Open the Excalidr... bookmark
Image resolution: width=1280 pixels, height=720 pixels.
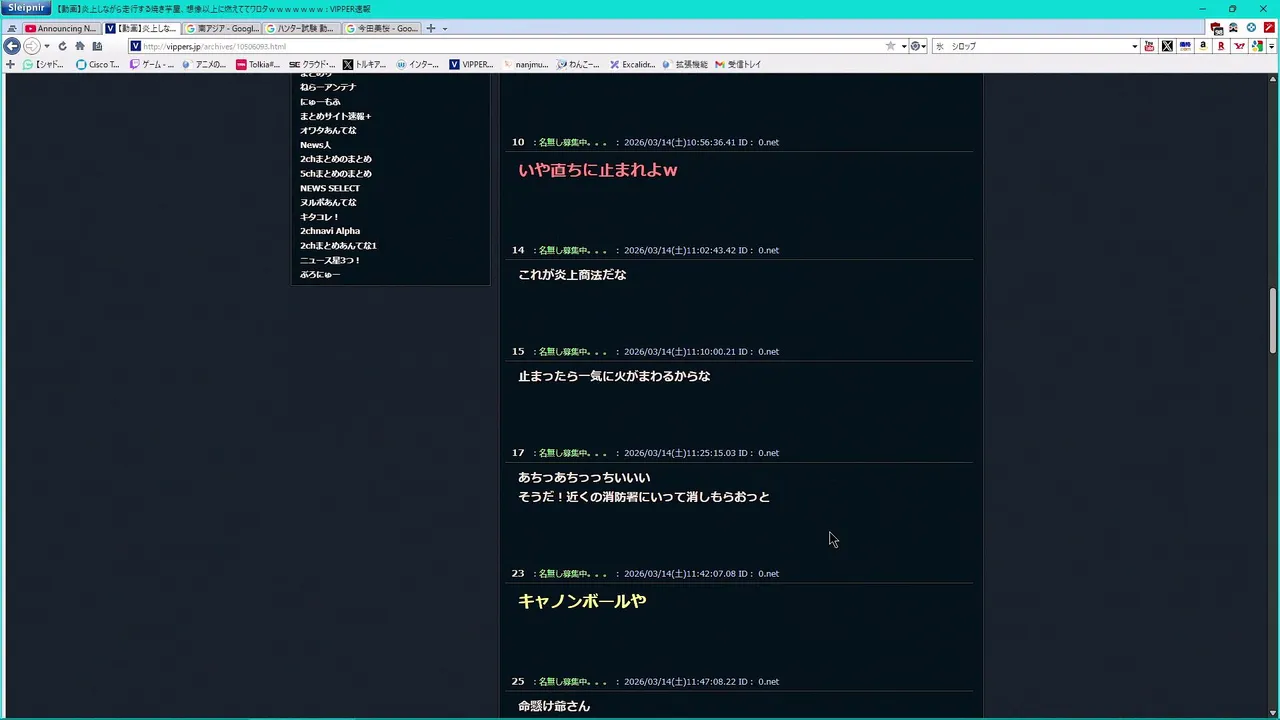632,64
